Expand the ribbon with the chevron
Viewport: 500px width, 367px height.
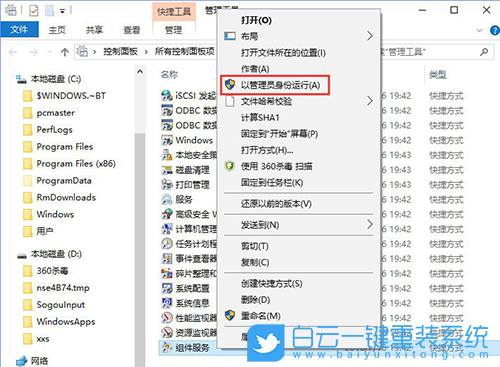pos(480,30)
